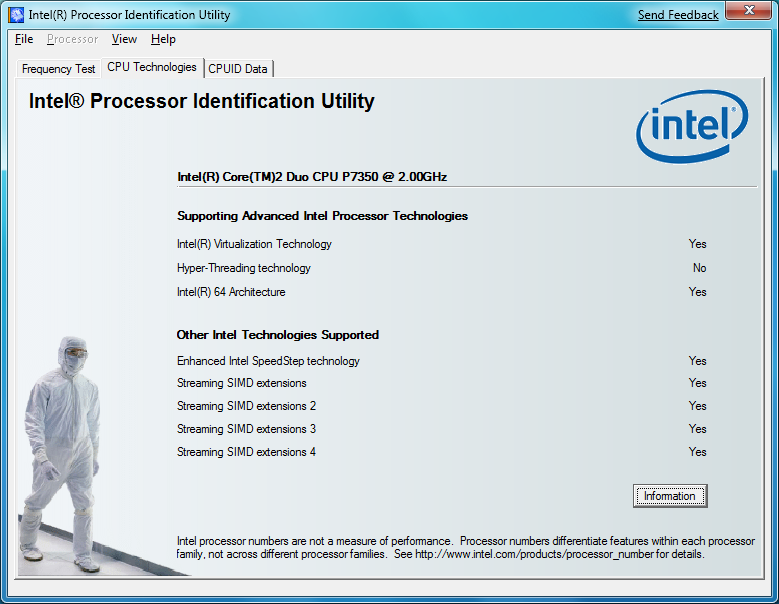Click Yes value for Virtualization Technology

click(698, 244)
